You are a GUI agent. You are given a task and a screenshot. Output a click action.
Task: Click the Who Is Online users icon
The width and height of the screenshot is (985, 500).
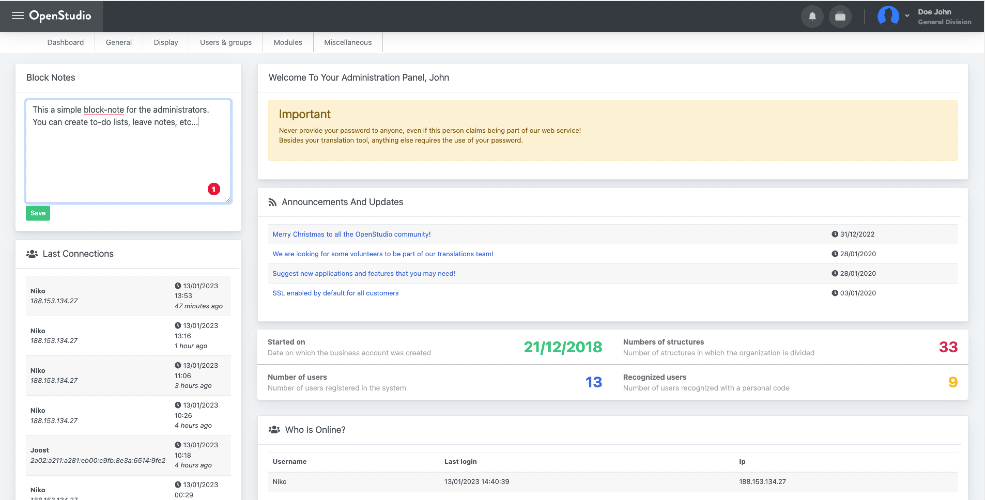point(274,430)
